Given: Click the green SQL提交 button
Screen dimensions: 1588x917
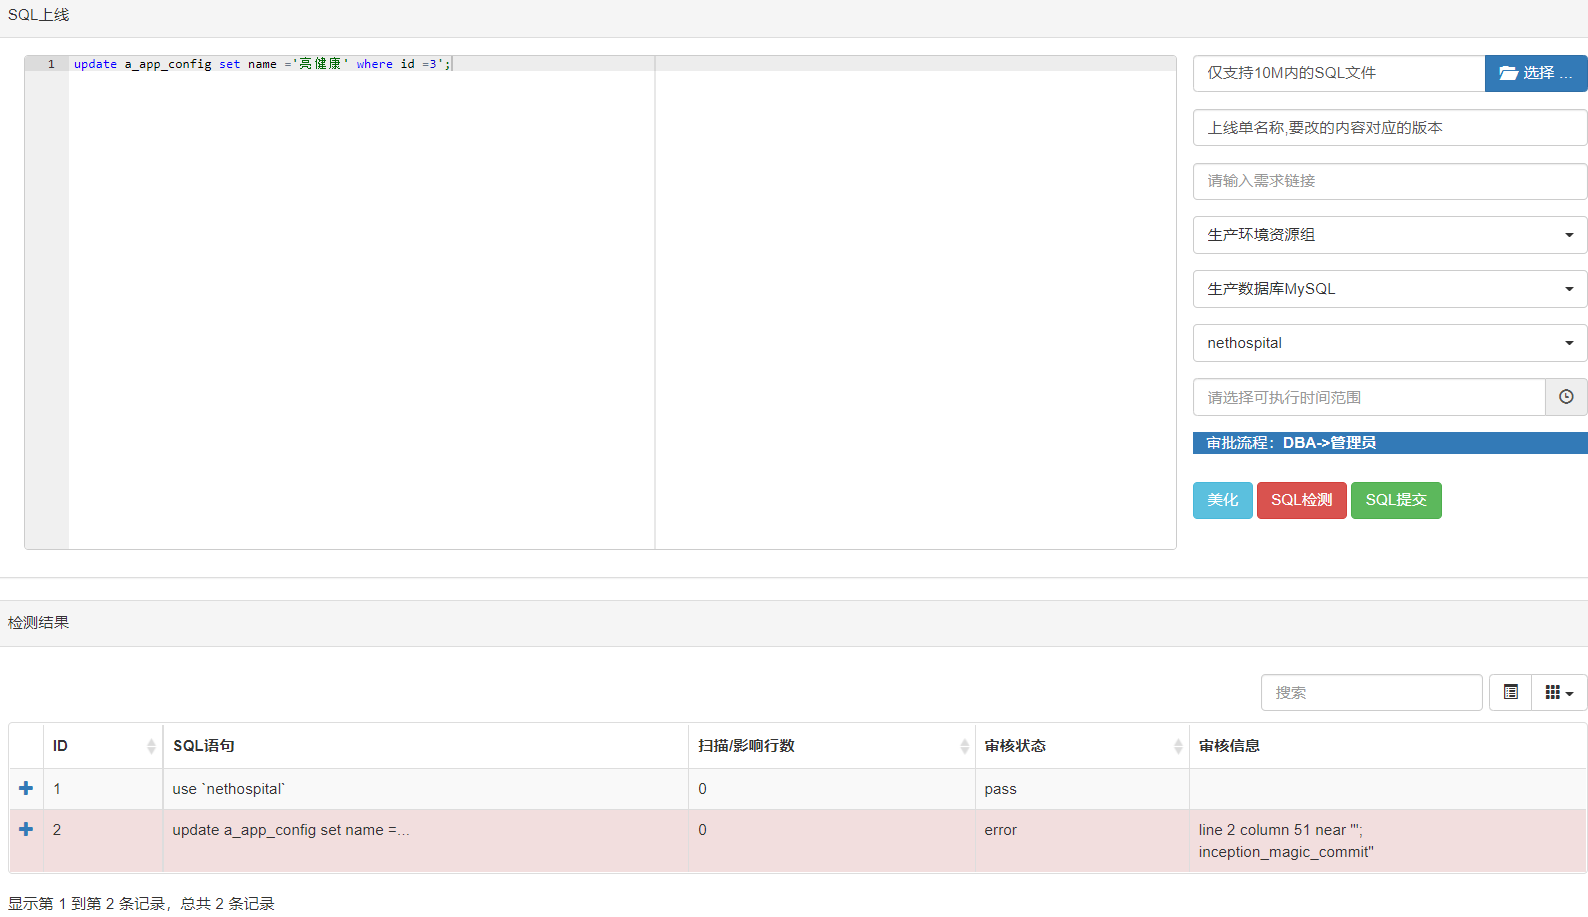Looking at the screenshot, I should click(1395, 500).
